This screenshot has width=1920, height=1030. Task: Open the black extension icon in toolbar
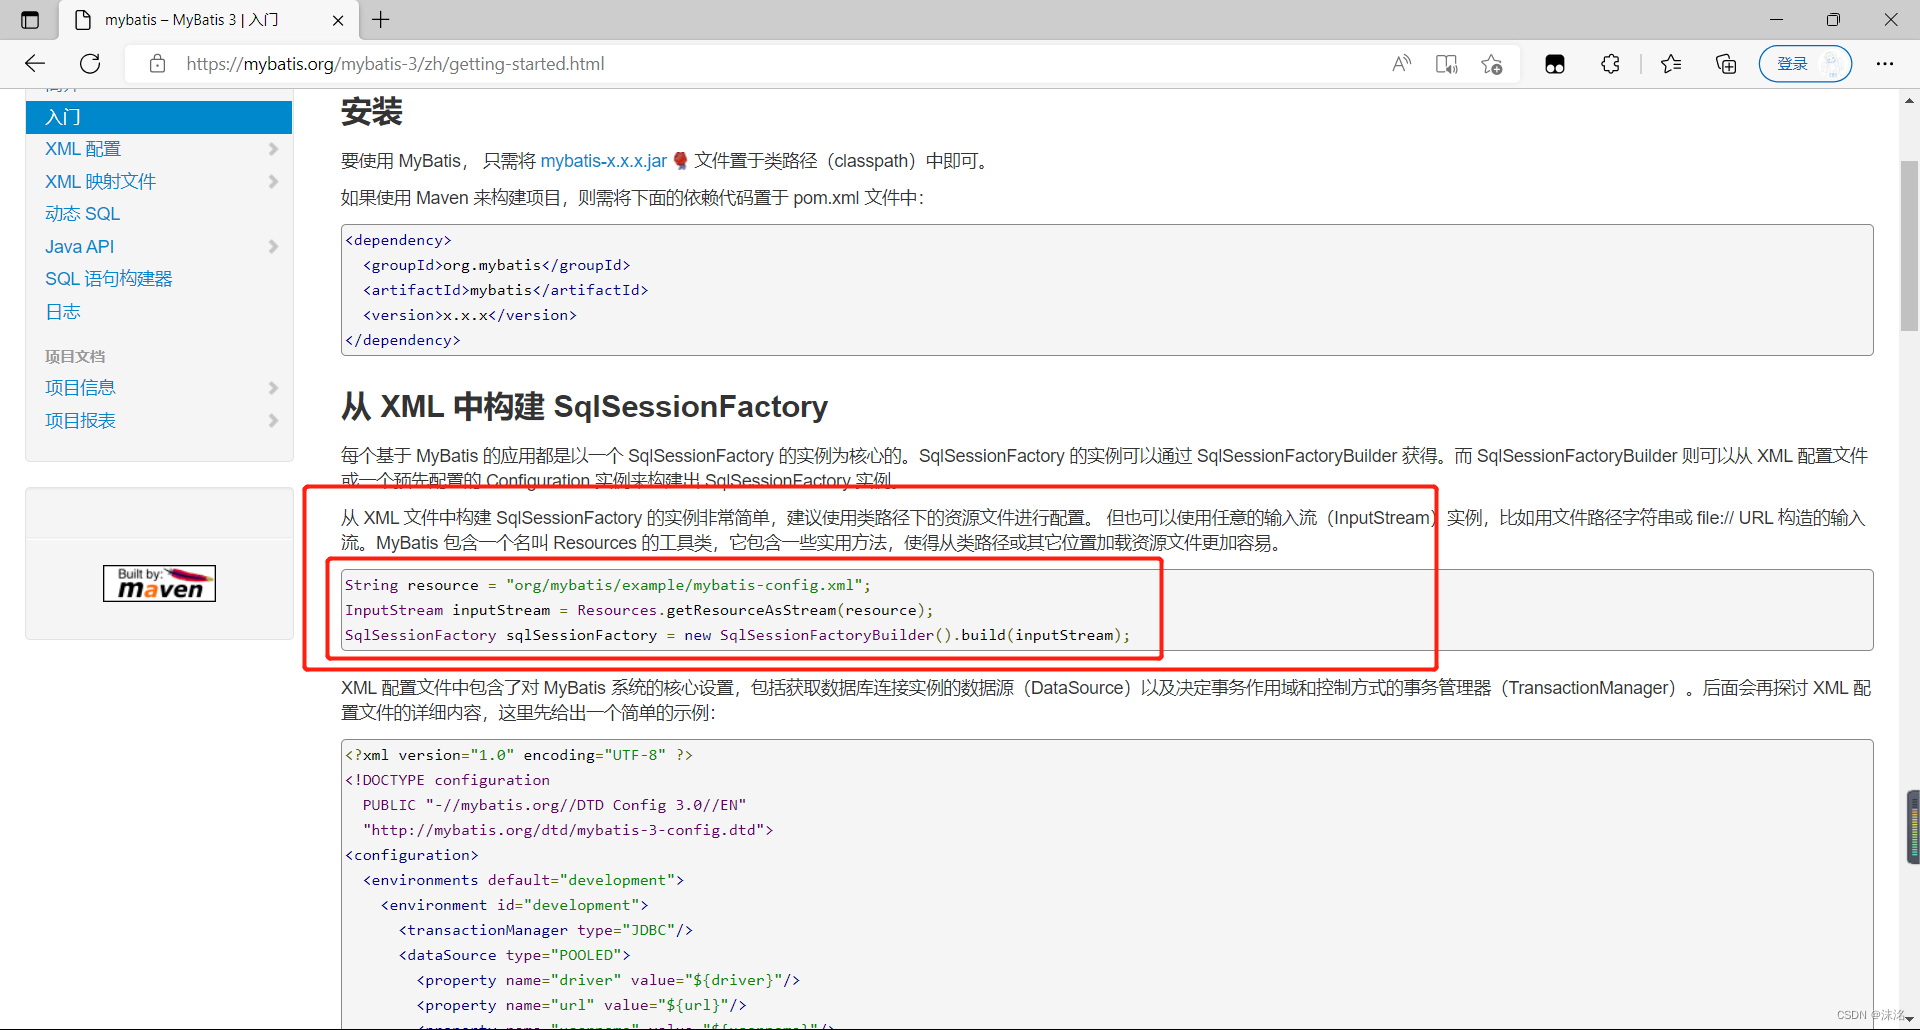point(1555,64)
